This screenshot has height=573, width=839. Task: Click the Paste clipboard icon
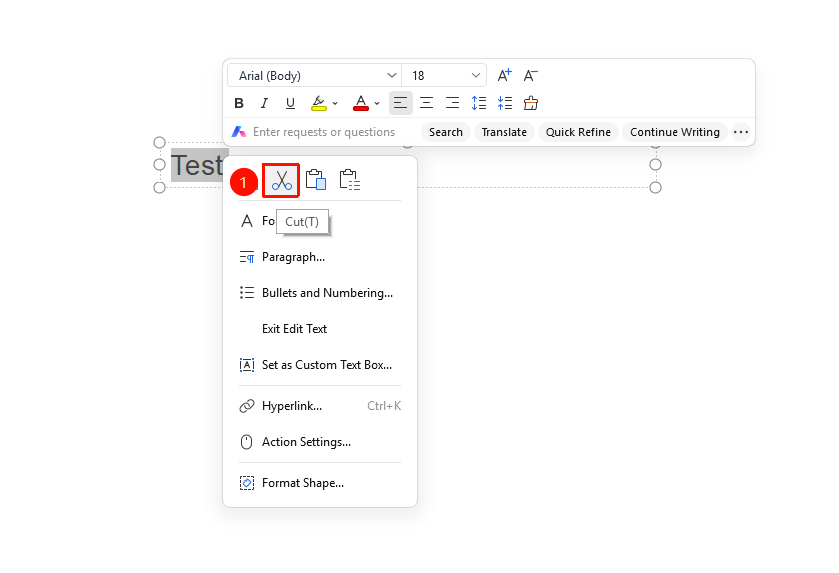pos(316,180)
